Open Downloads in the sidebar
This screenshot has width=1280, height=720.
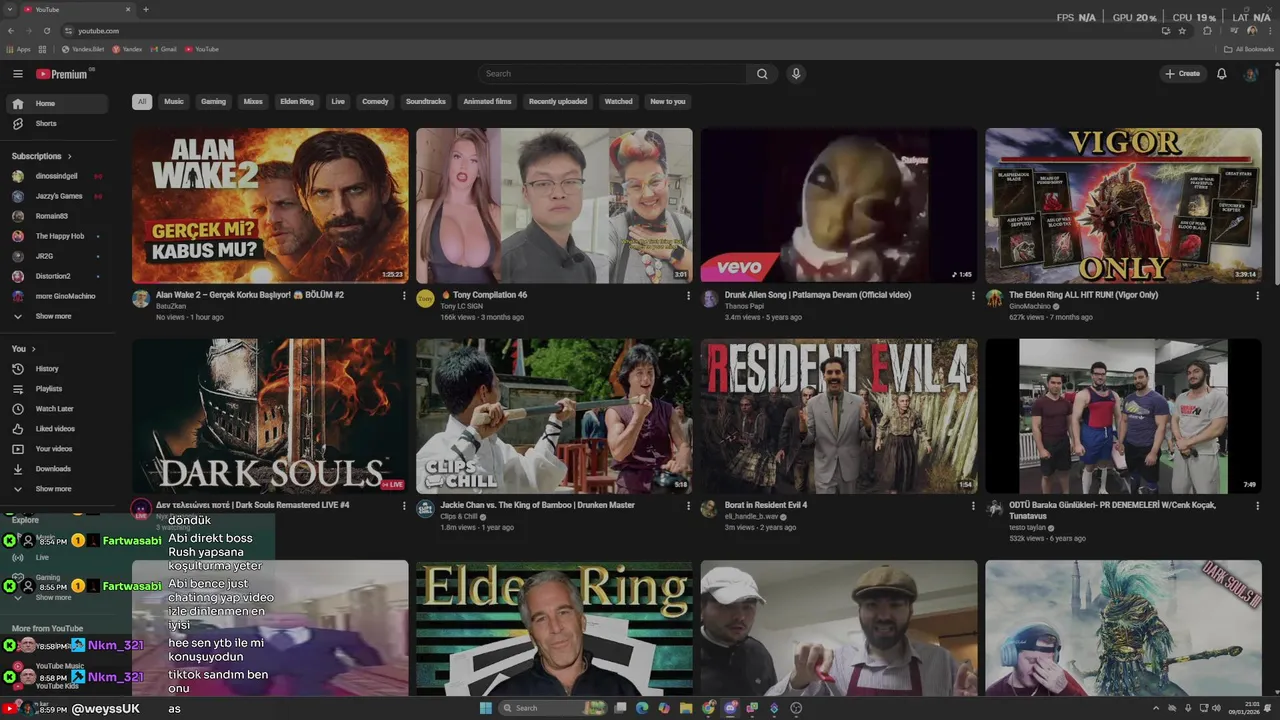point(57,469)
